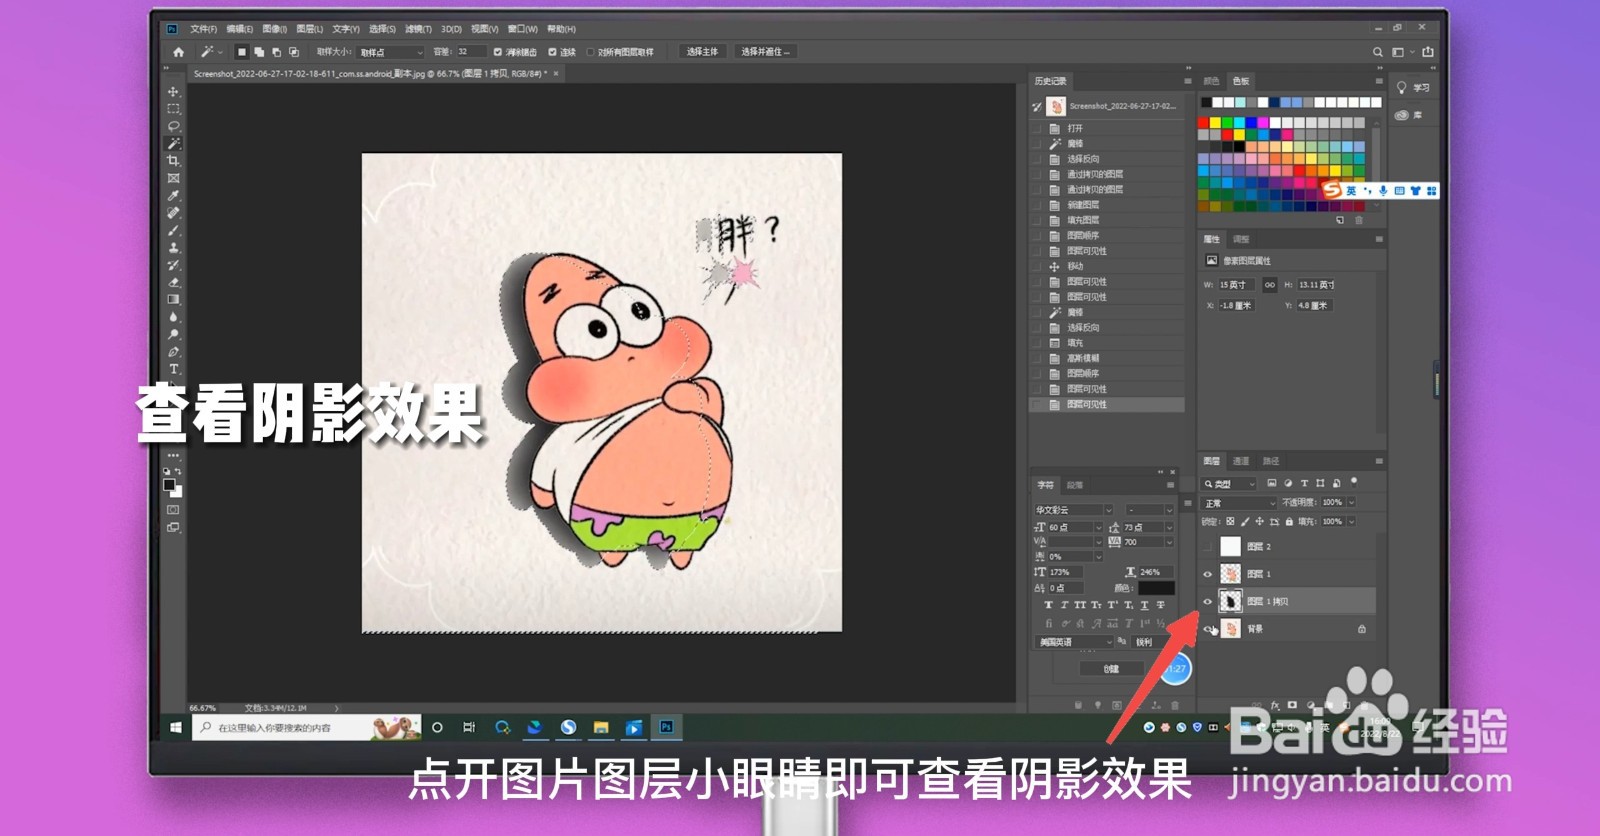Viewport: 1600px width, 836px height.
Task: Open the 学习 panel button
Action: [1414, 88]
